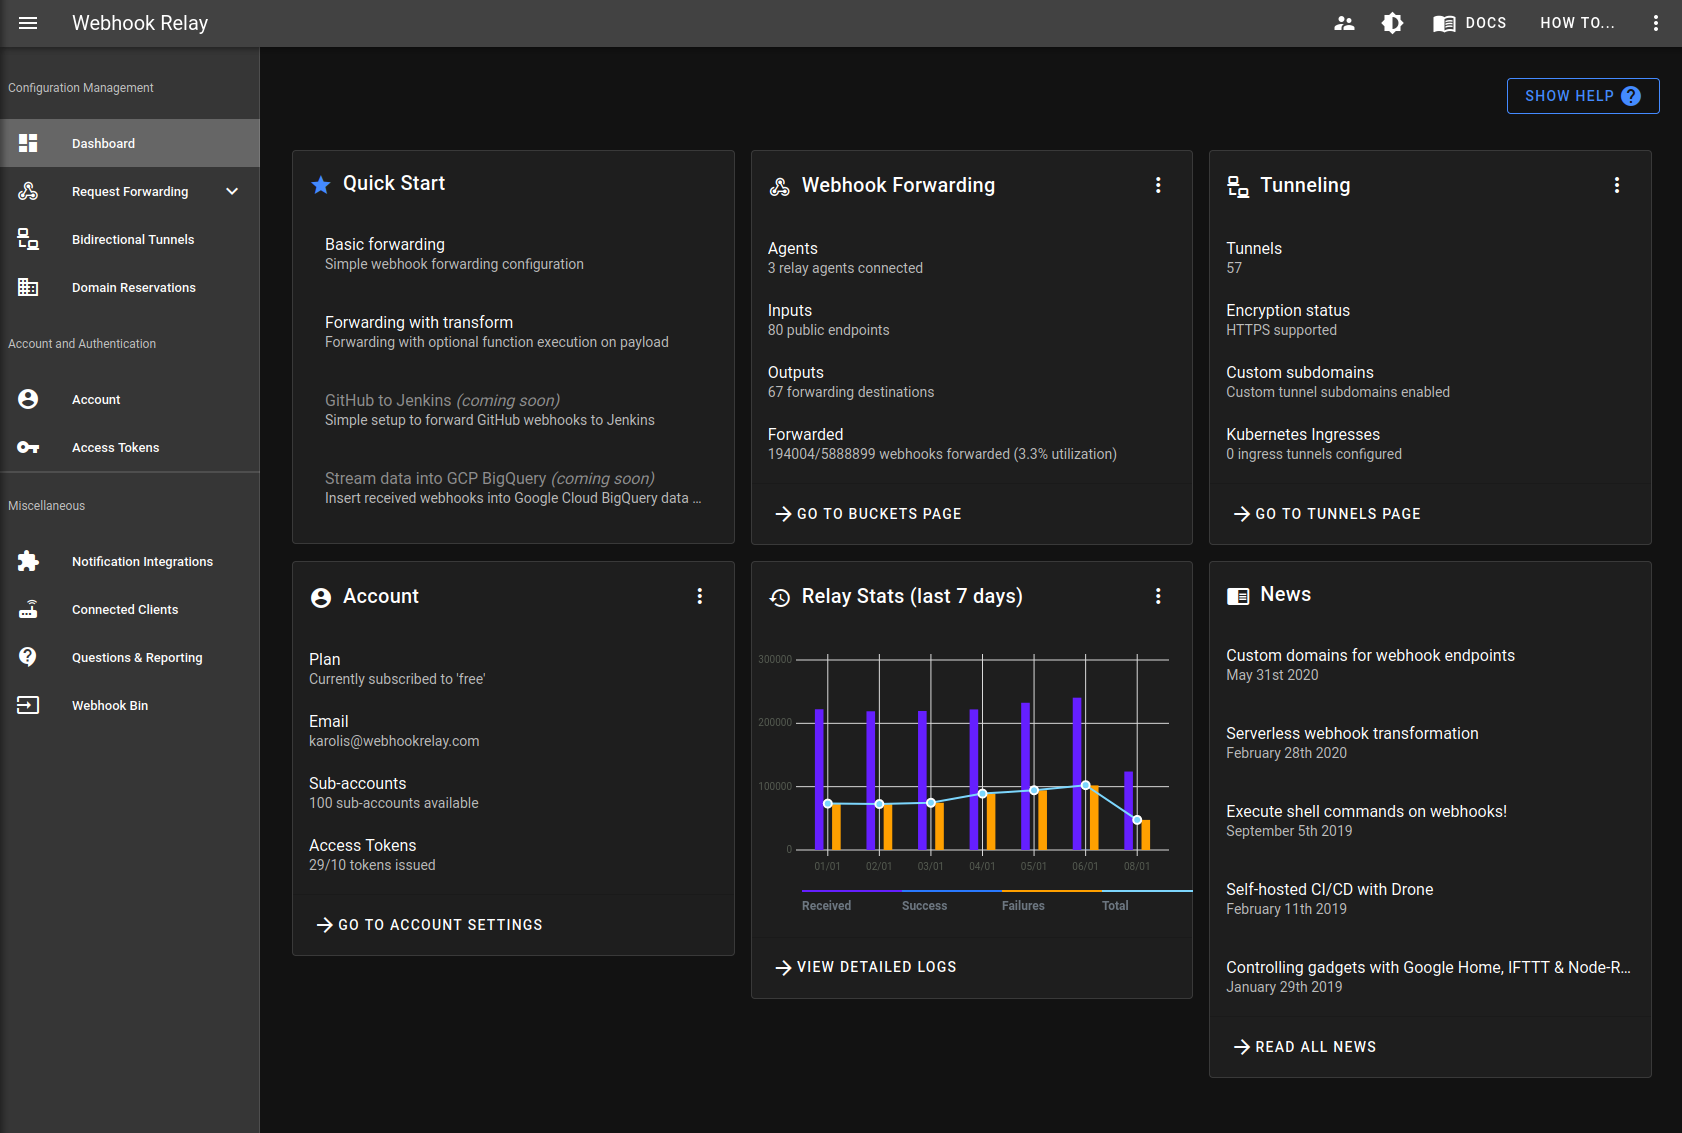This screenshot has width=1682, height=1133.
Task: Open Connected Clients from the sidebar
Action: (x=124, y=609)
